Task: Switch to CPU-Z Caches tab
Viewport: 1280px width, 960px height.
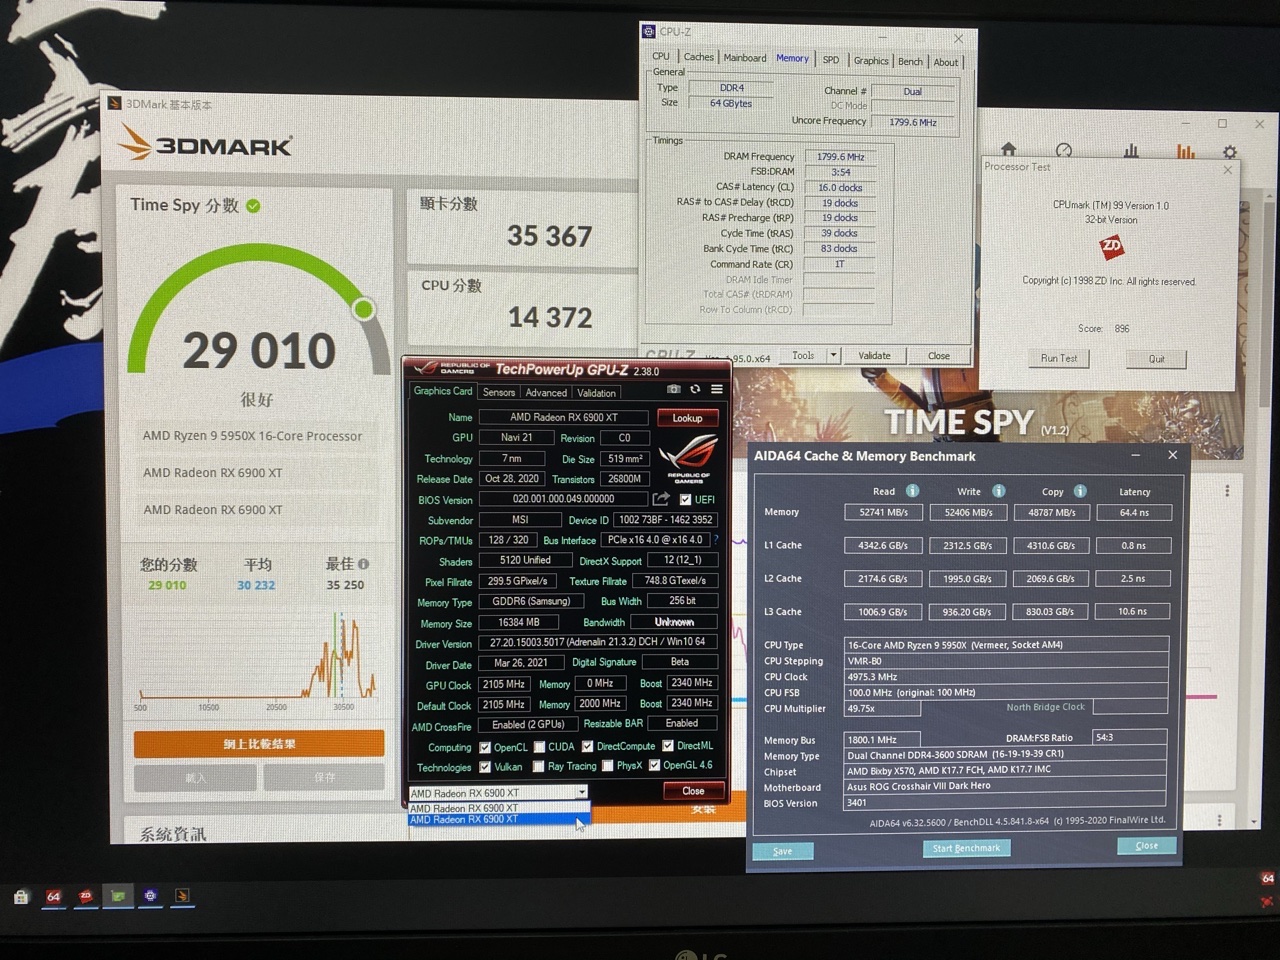Action: click(699, 57)
